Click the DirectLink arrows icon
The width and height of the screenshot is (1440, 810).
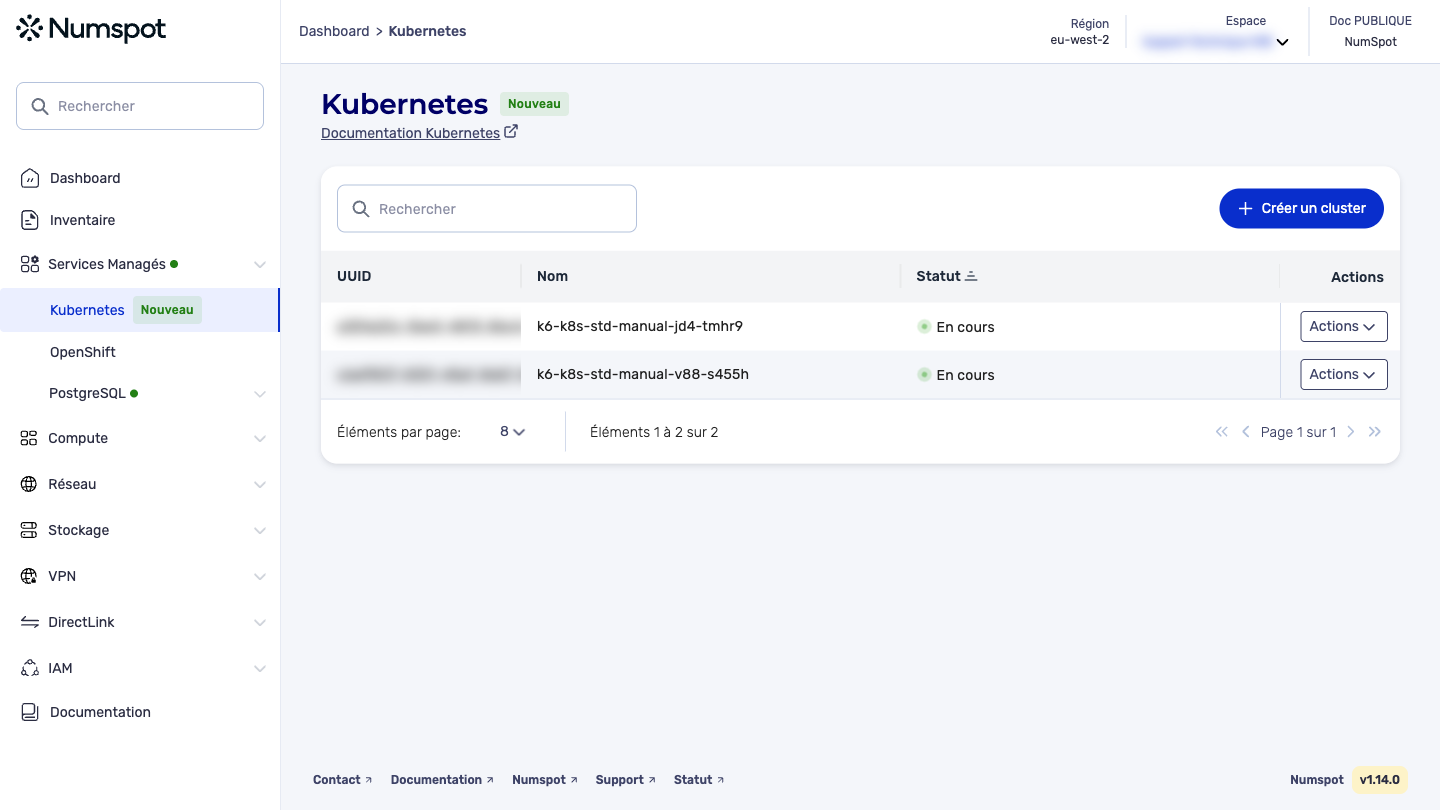pos(30,622)
